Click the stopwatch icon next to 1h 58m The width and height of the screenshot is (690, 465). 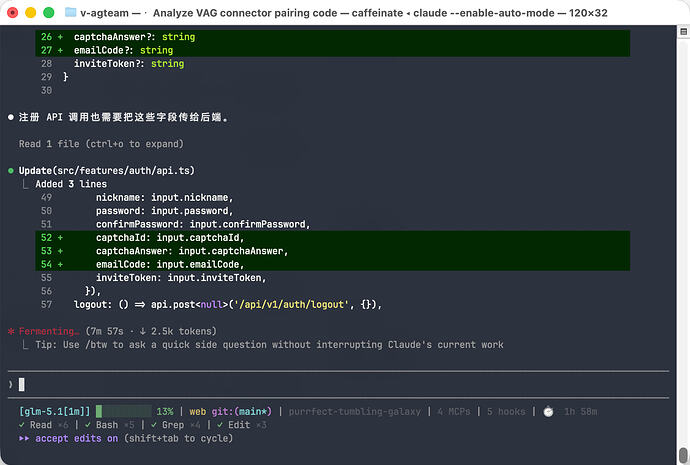click(548, 412)
